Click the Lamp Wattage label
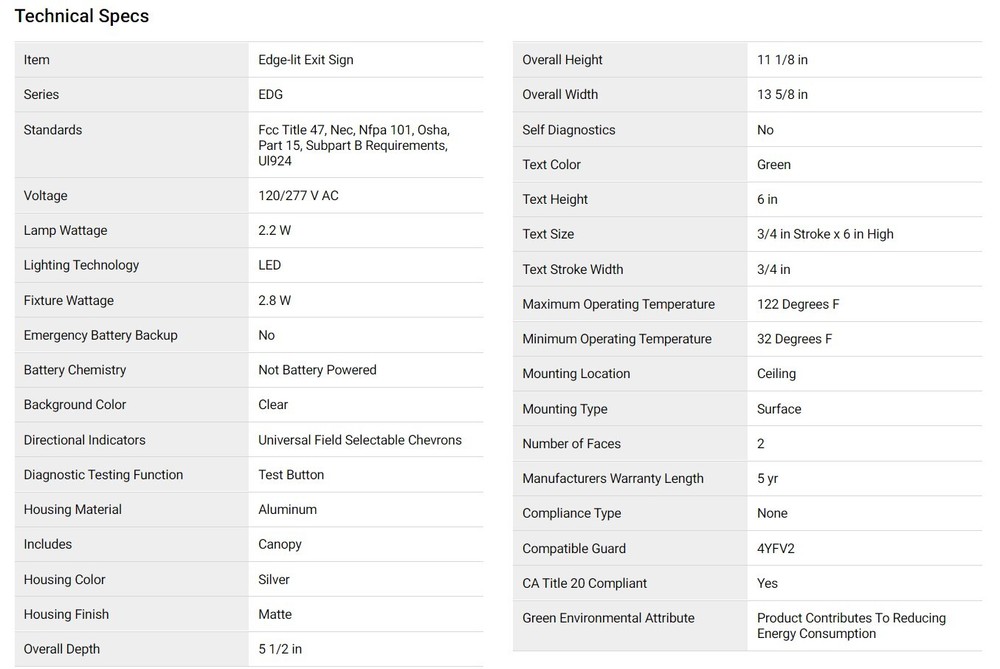The image size is (1000, 669). [65, 231]
